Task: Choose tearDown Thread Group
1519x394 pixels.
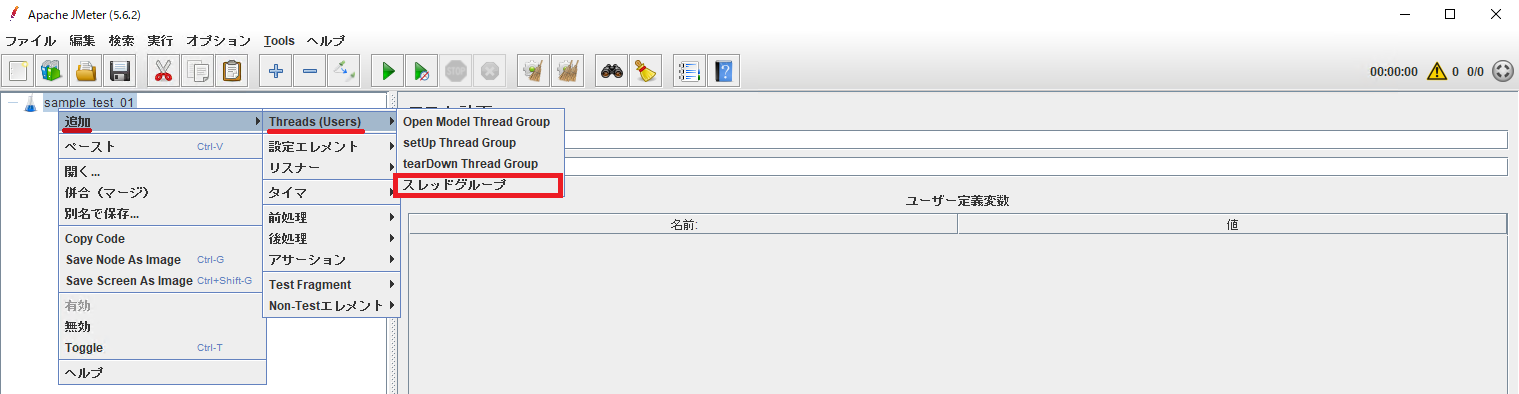Action: click(x=480, y=163)
